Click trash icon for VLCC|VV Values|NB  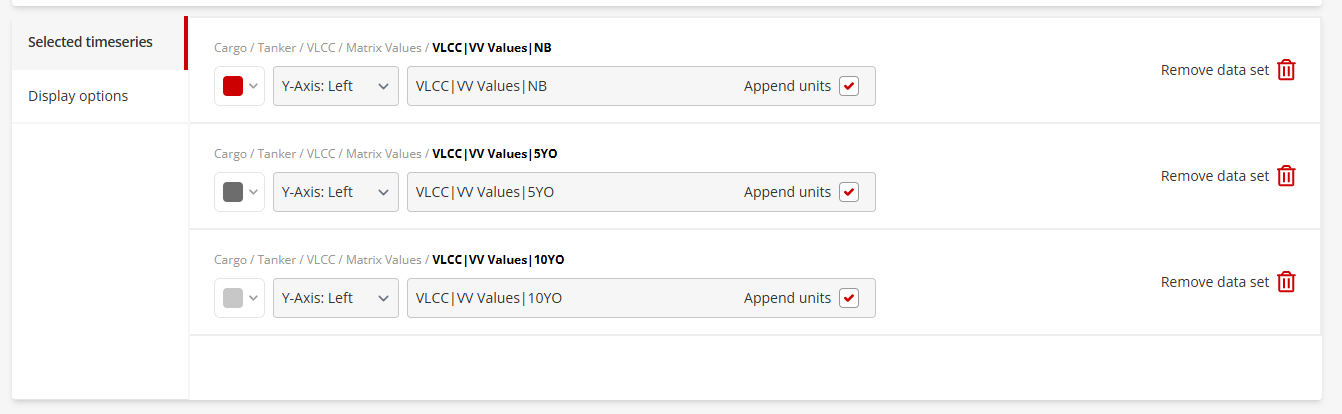(1286, 70)
